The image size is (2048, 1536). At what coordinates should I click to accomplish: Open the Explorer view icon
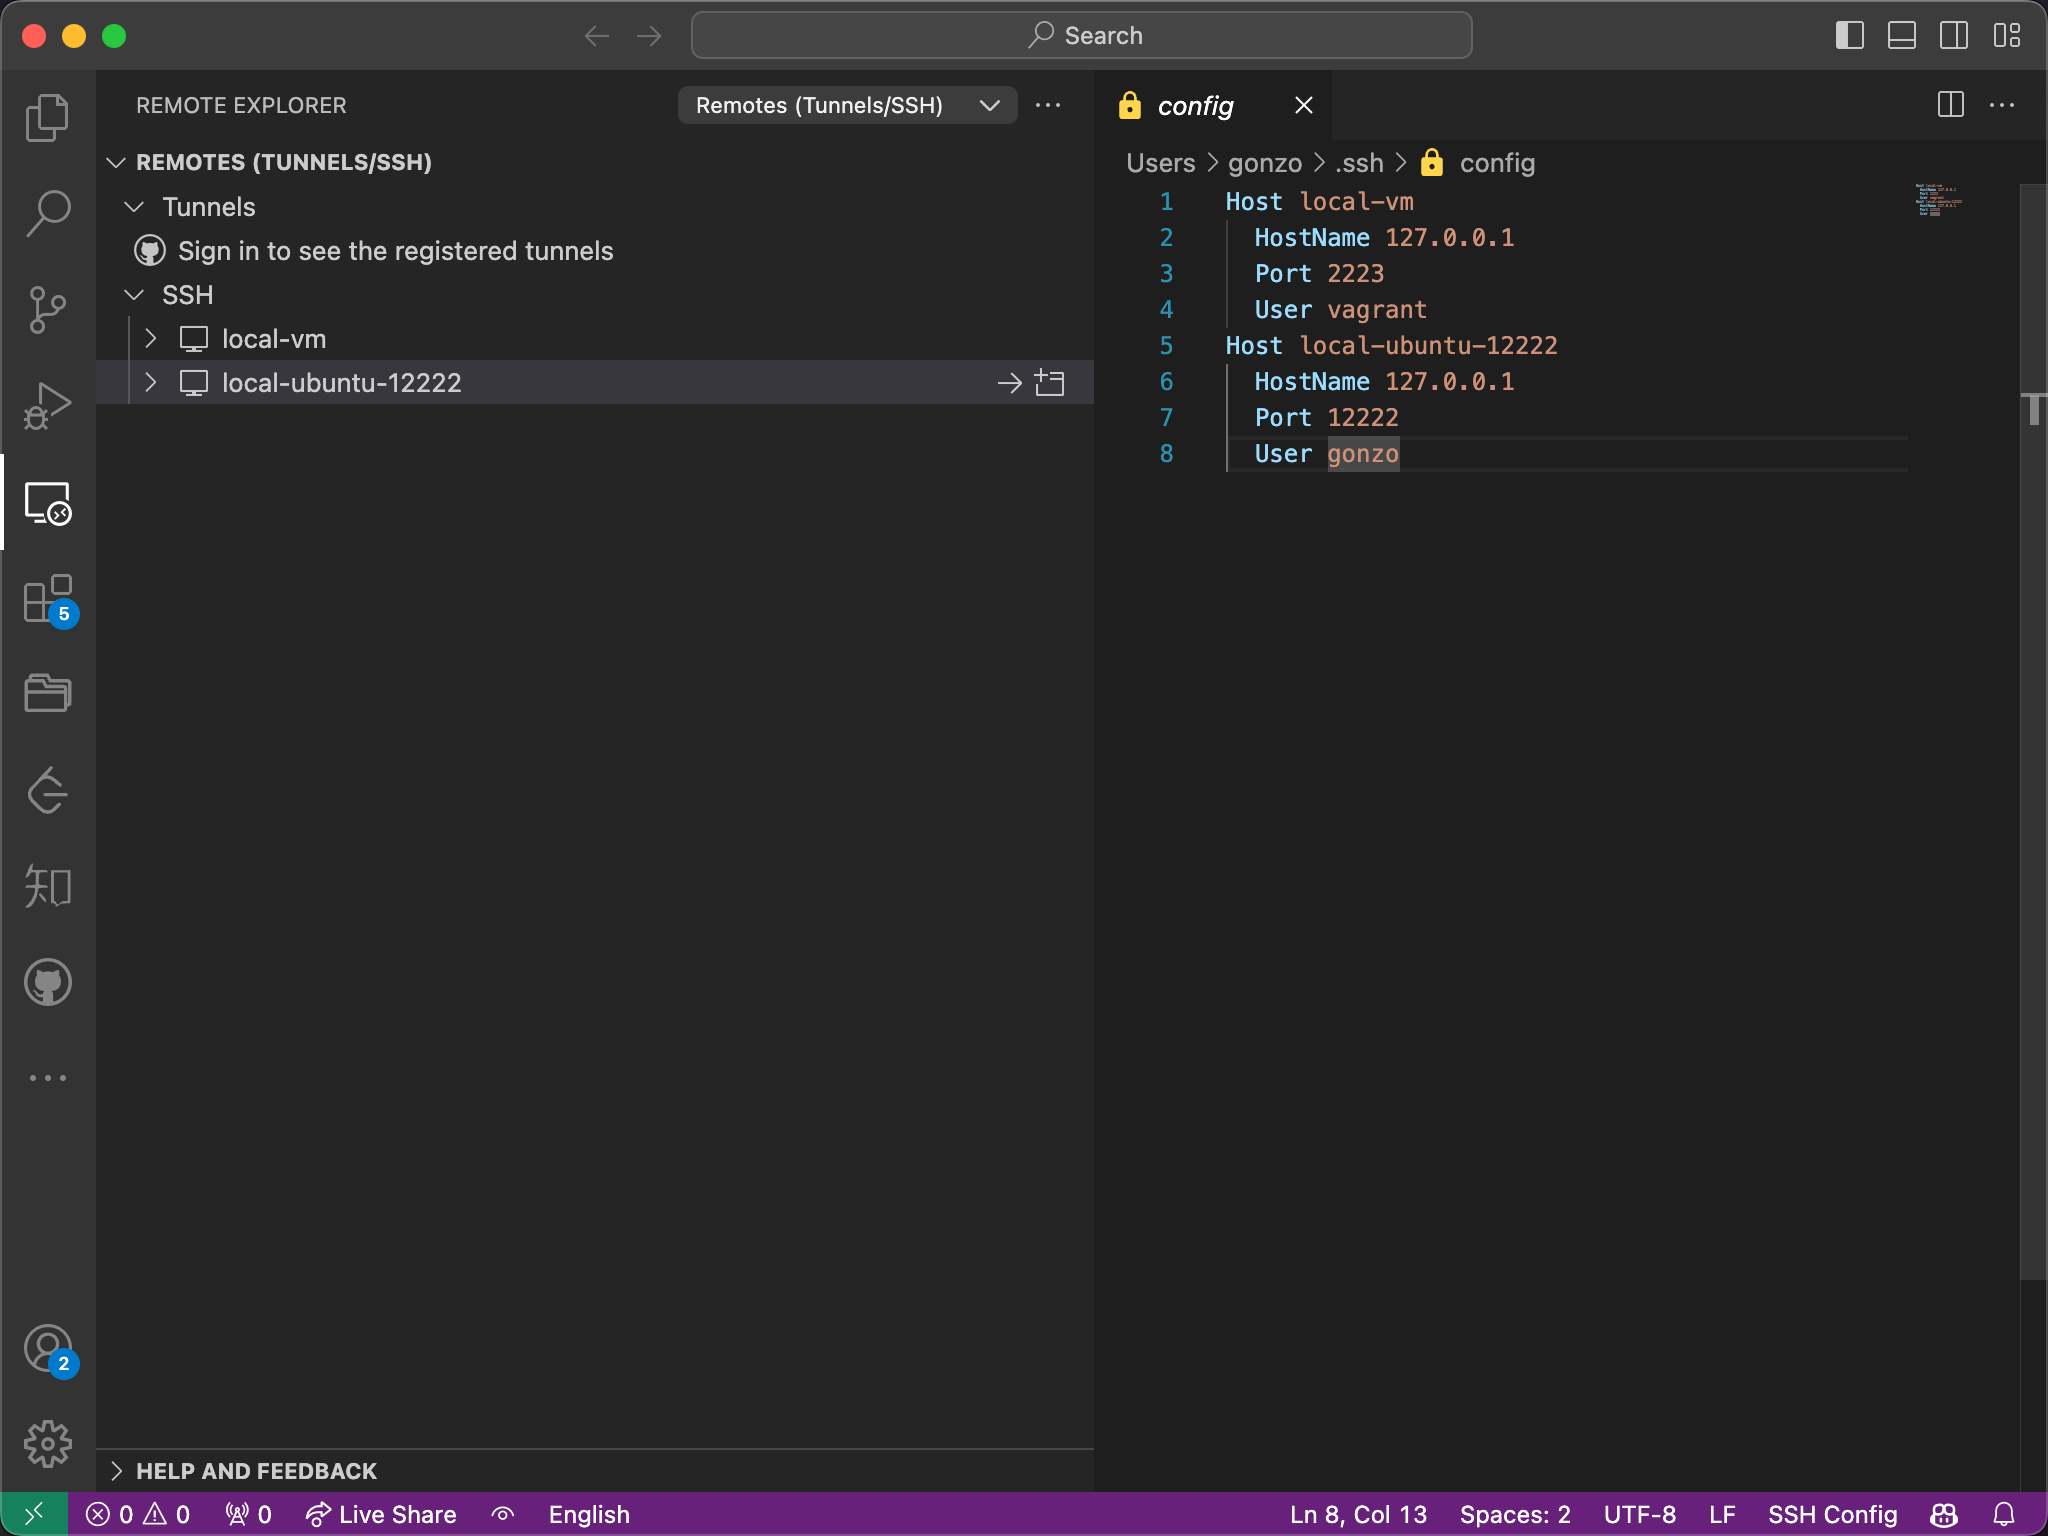[x=47, y=117]
